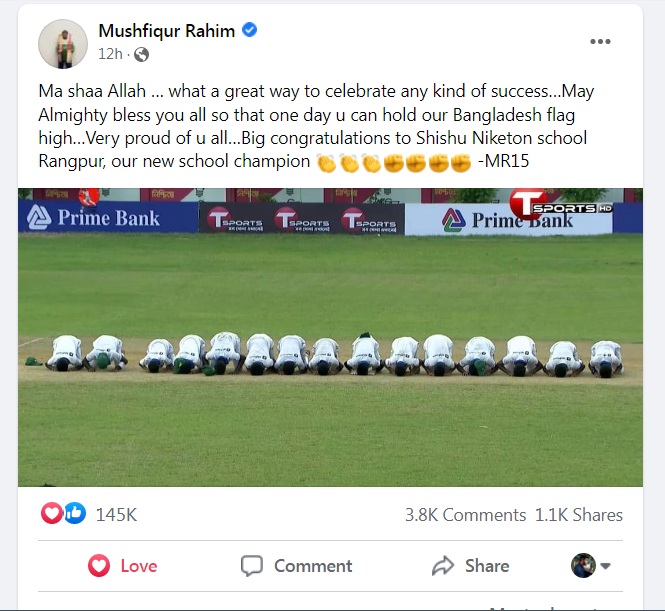This screenshot has width=665, height=611.
Task: Click the small commenting profile avatar
Action: click(583, 566)
